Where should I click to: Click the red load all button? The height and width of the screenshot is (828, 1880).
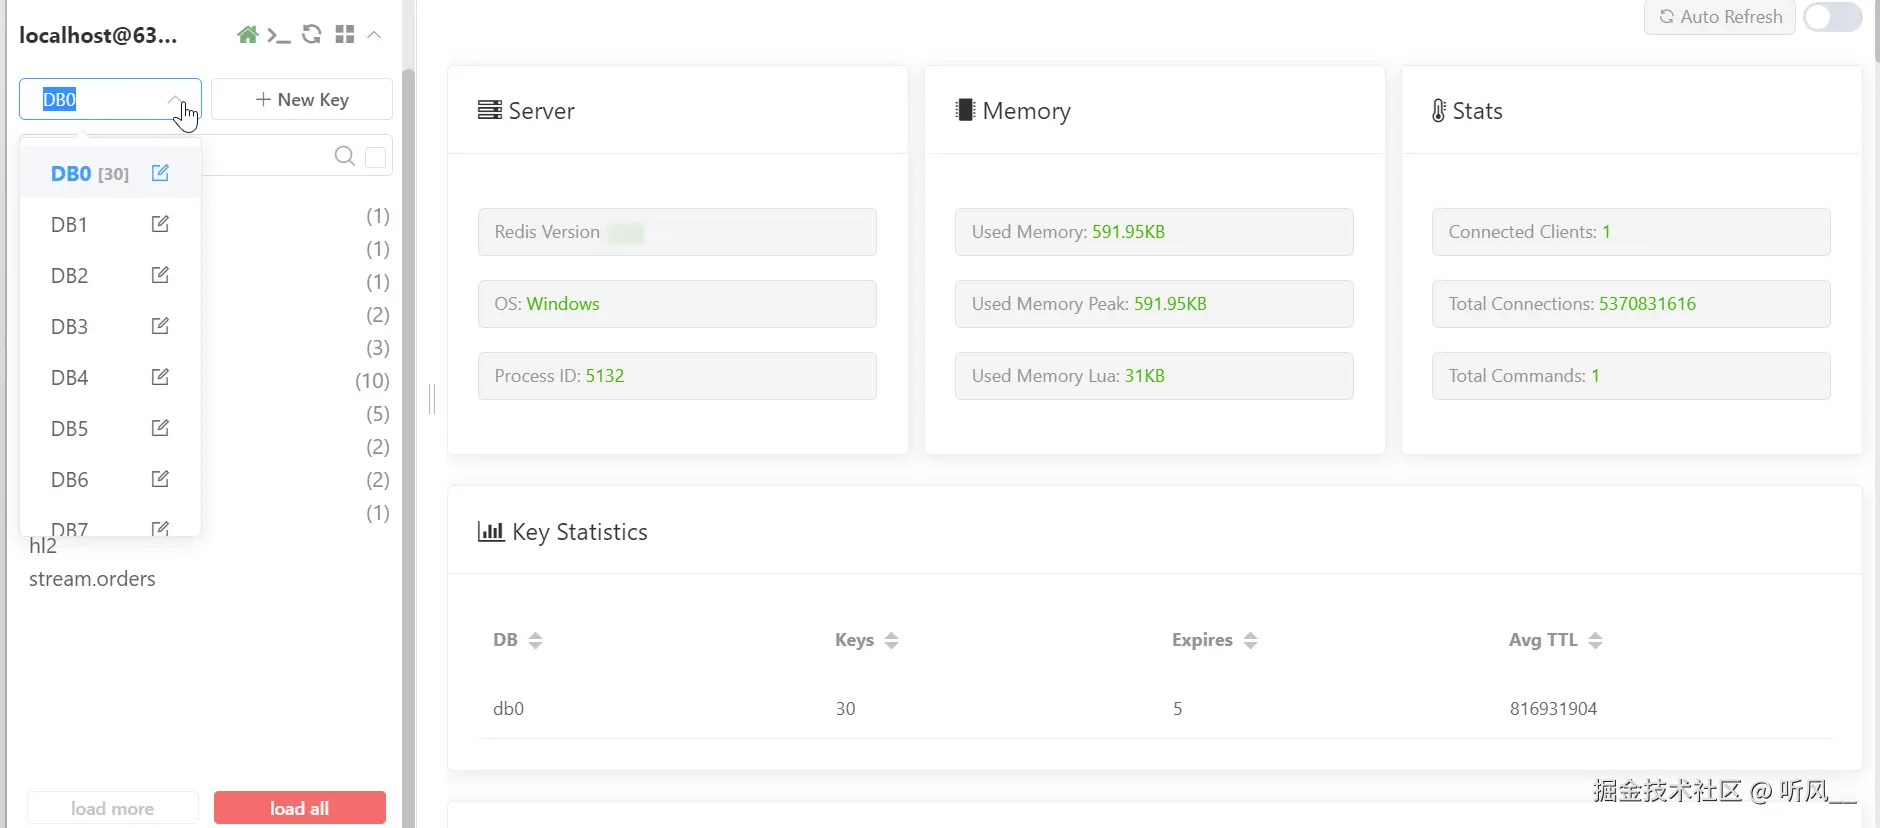tap(299, 808)
